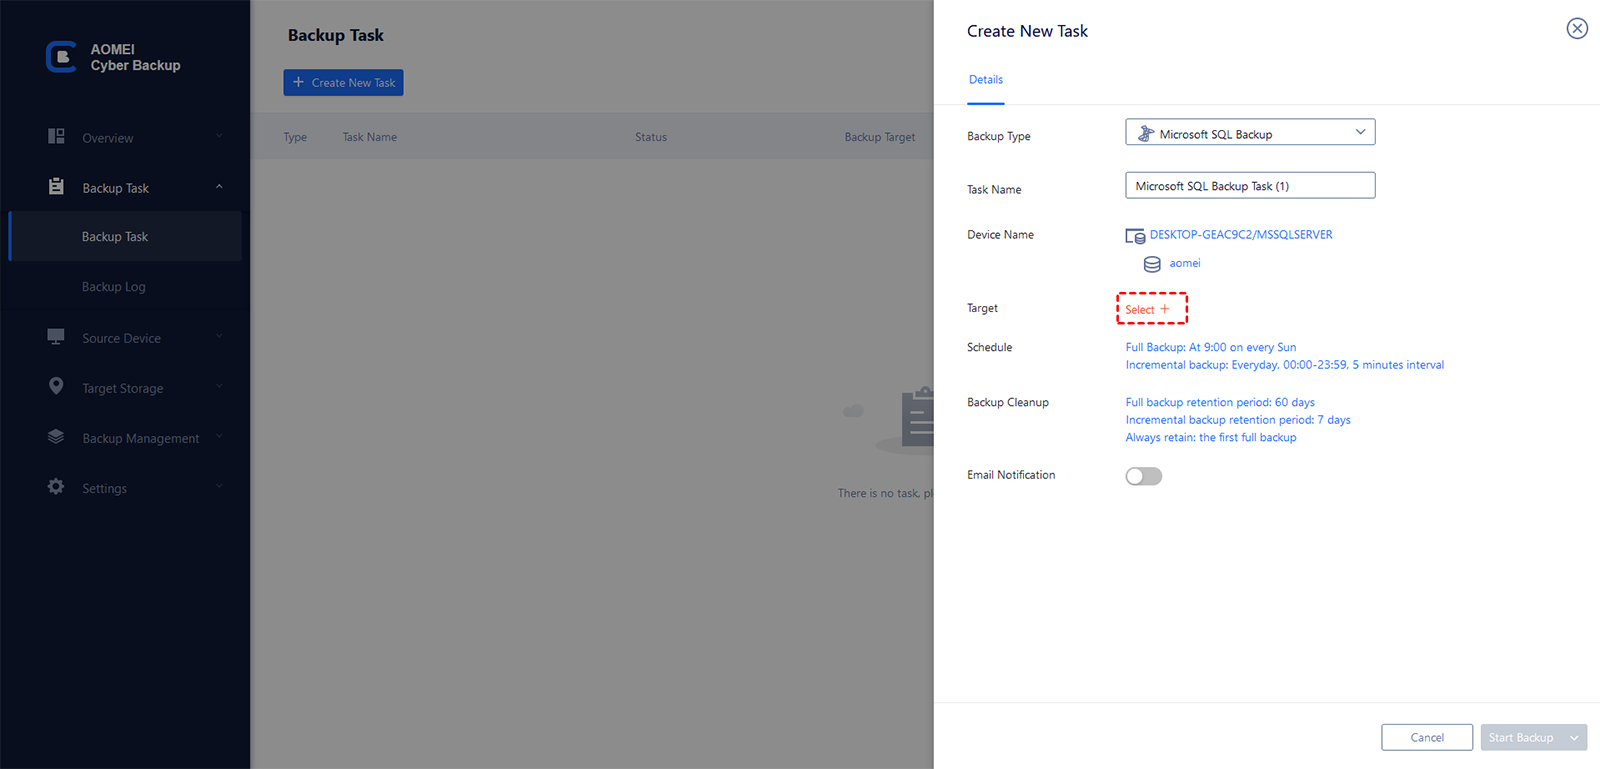Click the Backup Task clipboard icon

(56, 187)
